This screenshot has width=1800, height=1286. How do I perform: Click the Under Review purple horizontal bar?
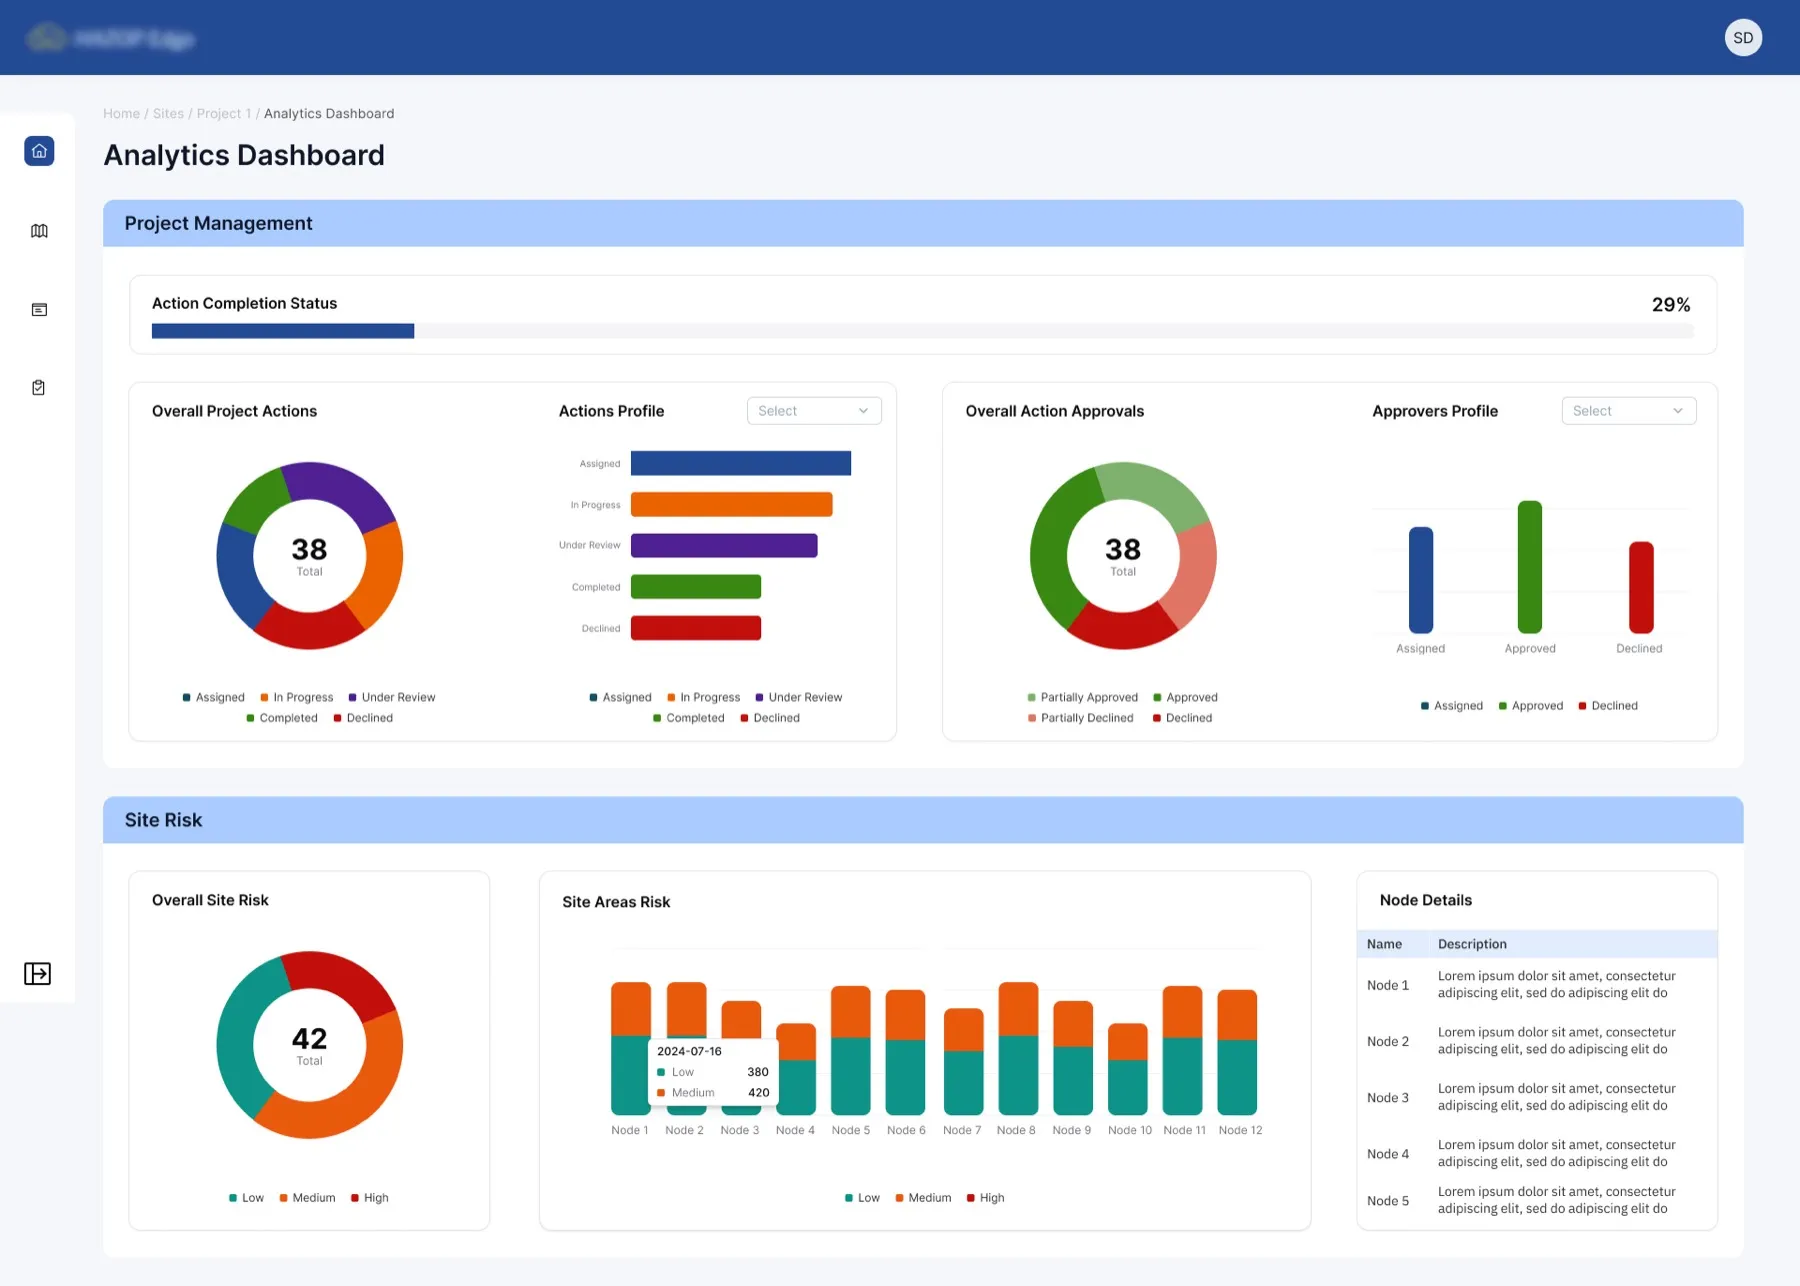pyautogui.click(x=724, y=545)
